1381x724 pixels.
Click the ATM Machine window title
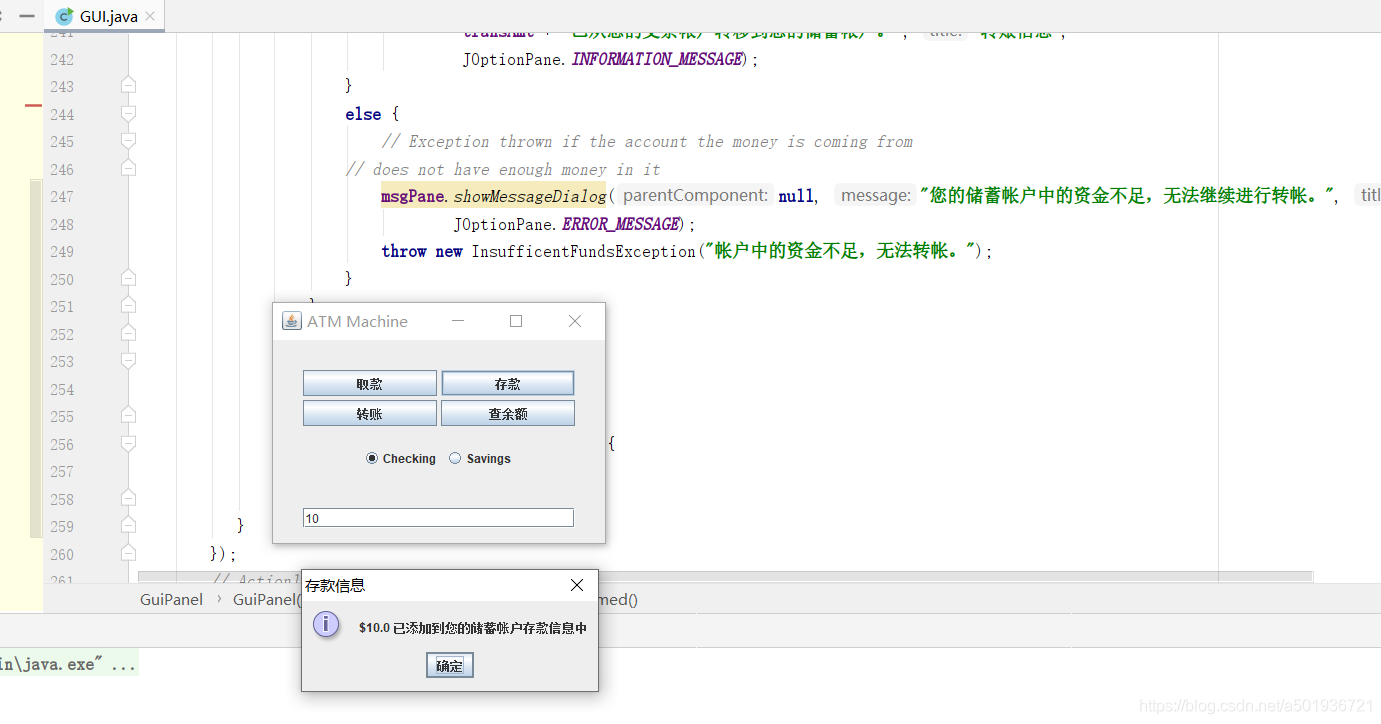pyautogui.click(x=357, y=321)
